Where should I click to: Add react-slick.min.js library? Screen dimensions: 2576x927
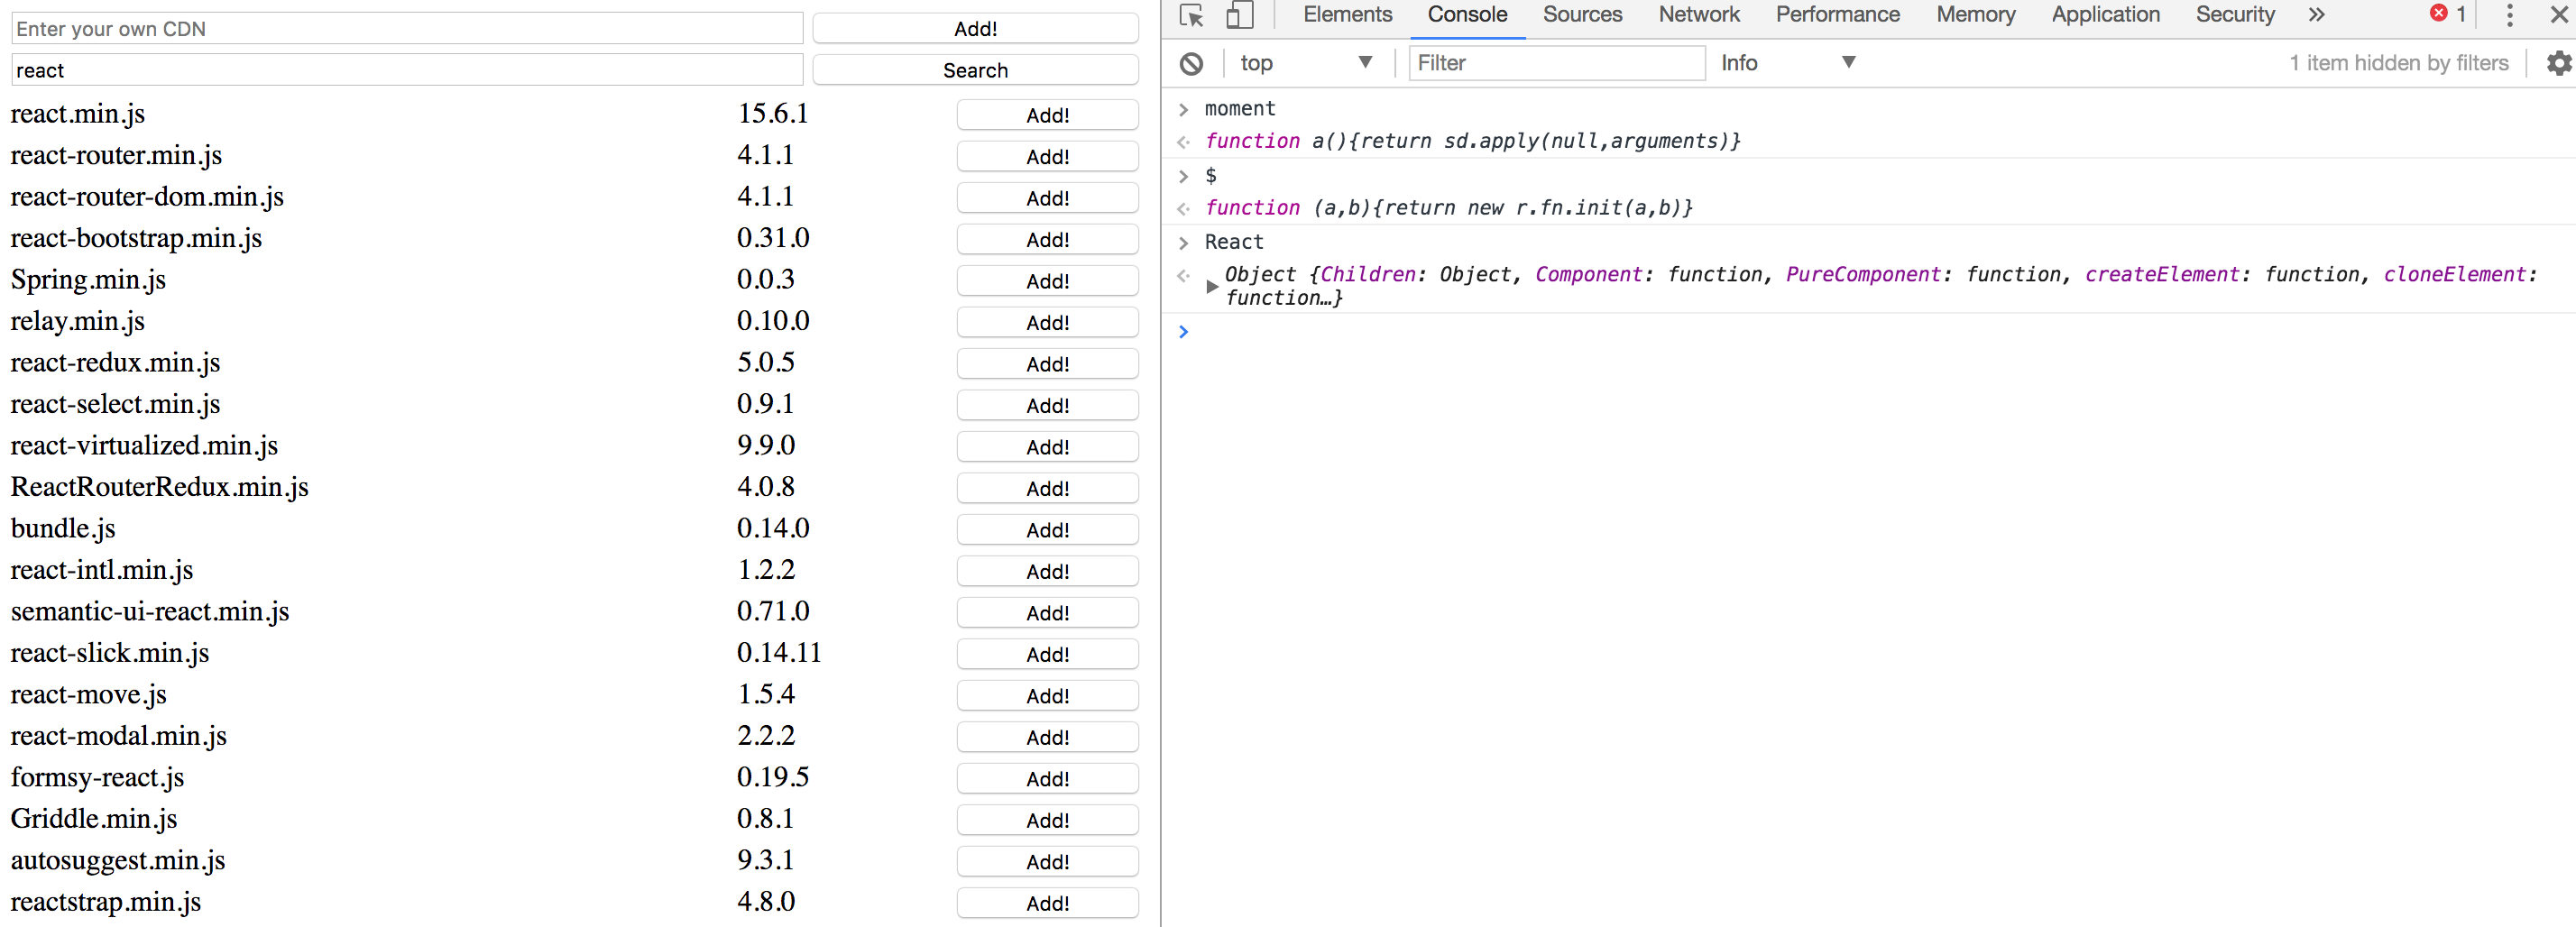(x=1047, y=655)
